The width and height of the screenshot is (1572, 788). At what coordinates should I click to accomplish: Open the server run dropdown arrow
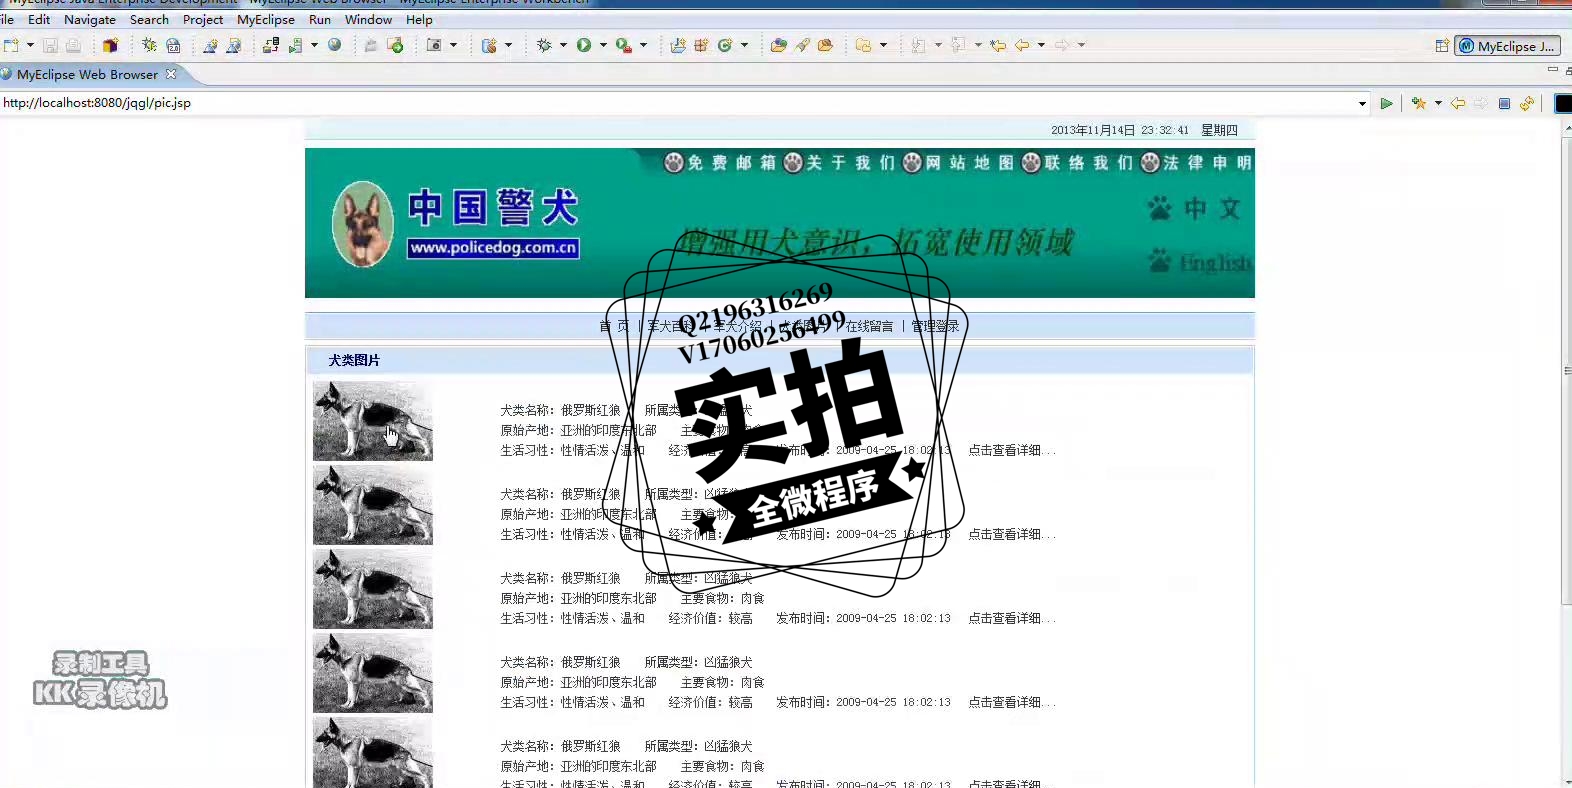click(314, 45)
